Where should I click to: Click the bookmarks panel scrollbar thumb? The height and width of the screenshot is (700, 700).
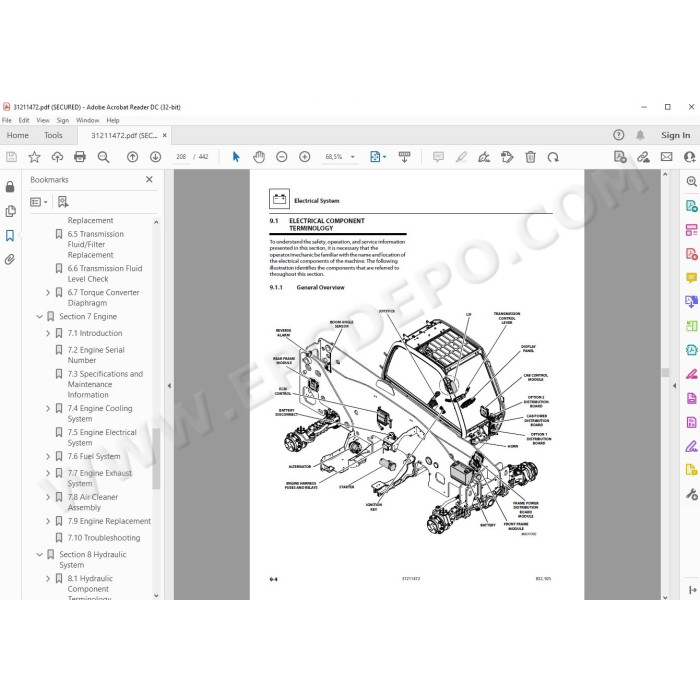[156, 458]
